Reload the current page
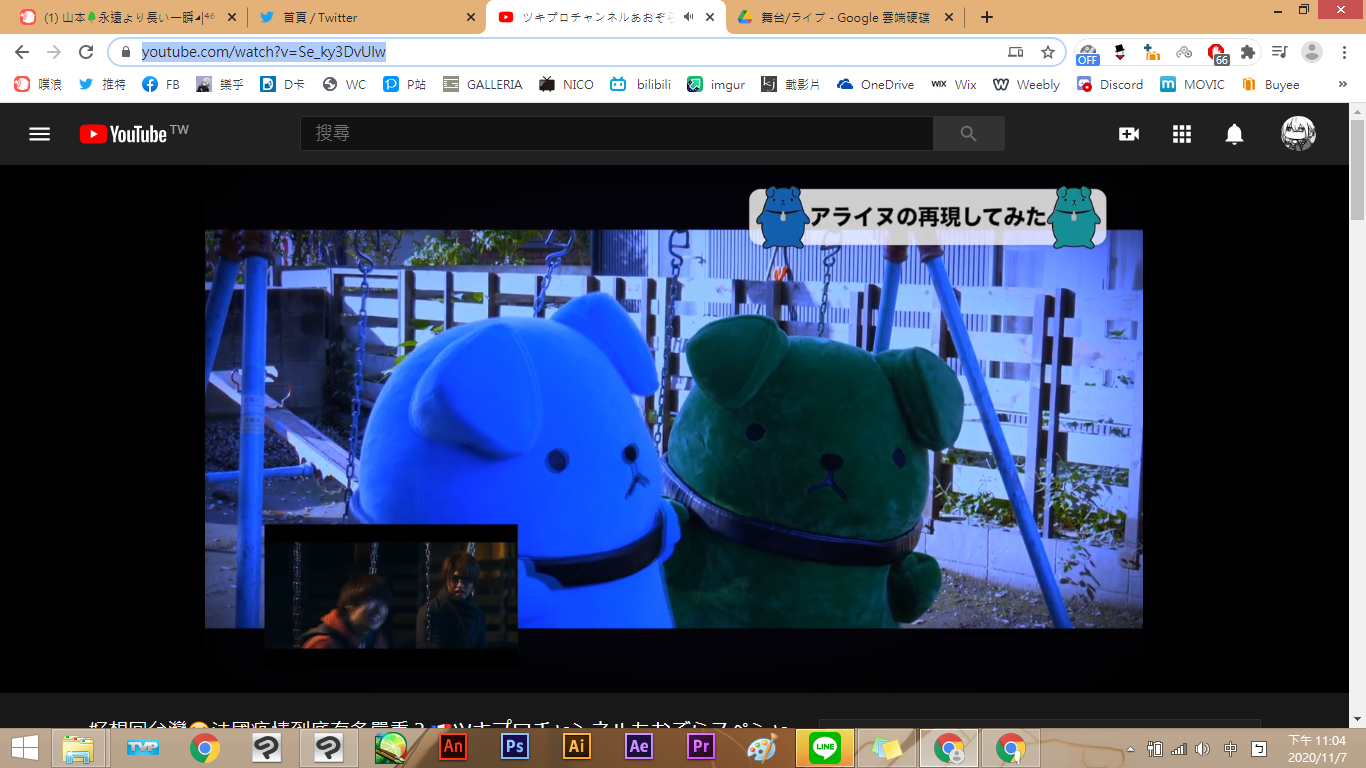Screen dimensions: 1366x768 point(86,52)
